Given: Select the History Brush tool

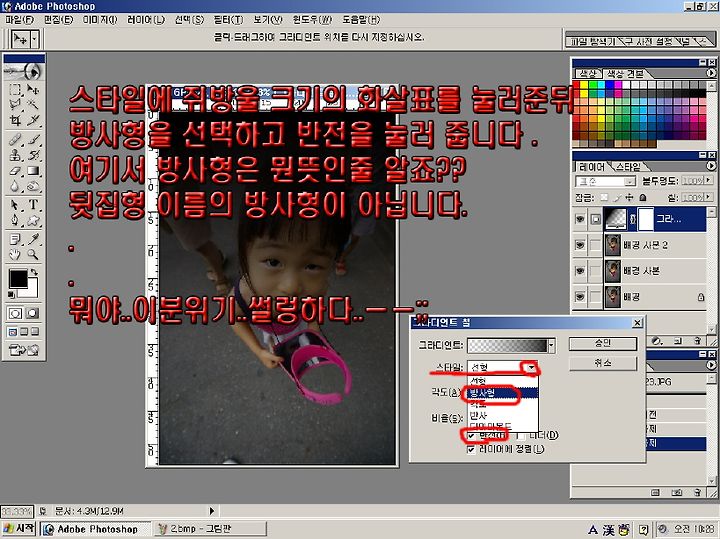Looking at the screenshot, I should (33, 155).
